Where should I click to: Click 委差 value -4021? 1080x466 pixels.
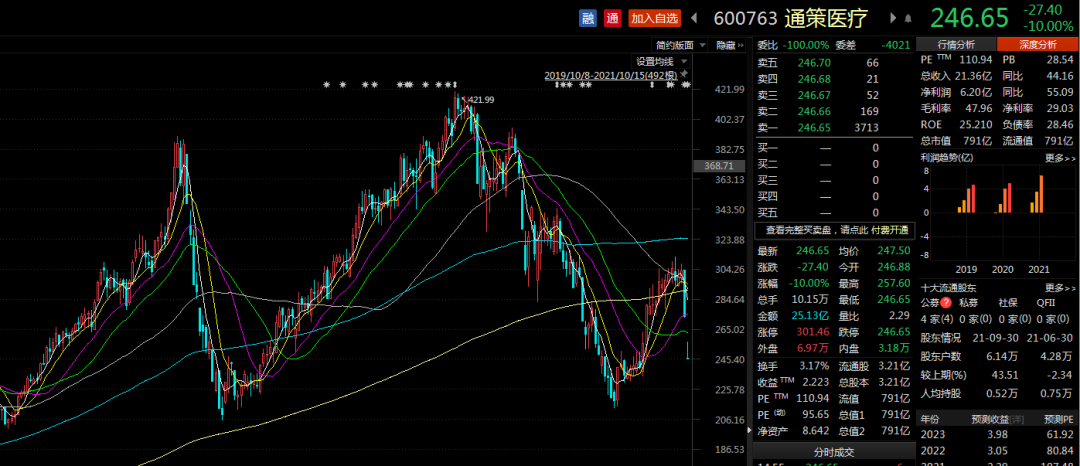pyautogui.click(x=895, y=45)
